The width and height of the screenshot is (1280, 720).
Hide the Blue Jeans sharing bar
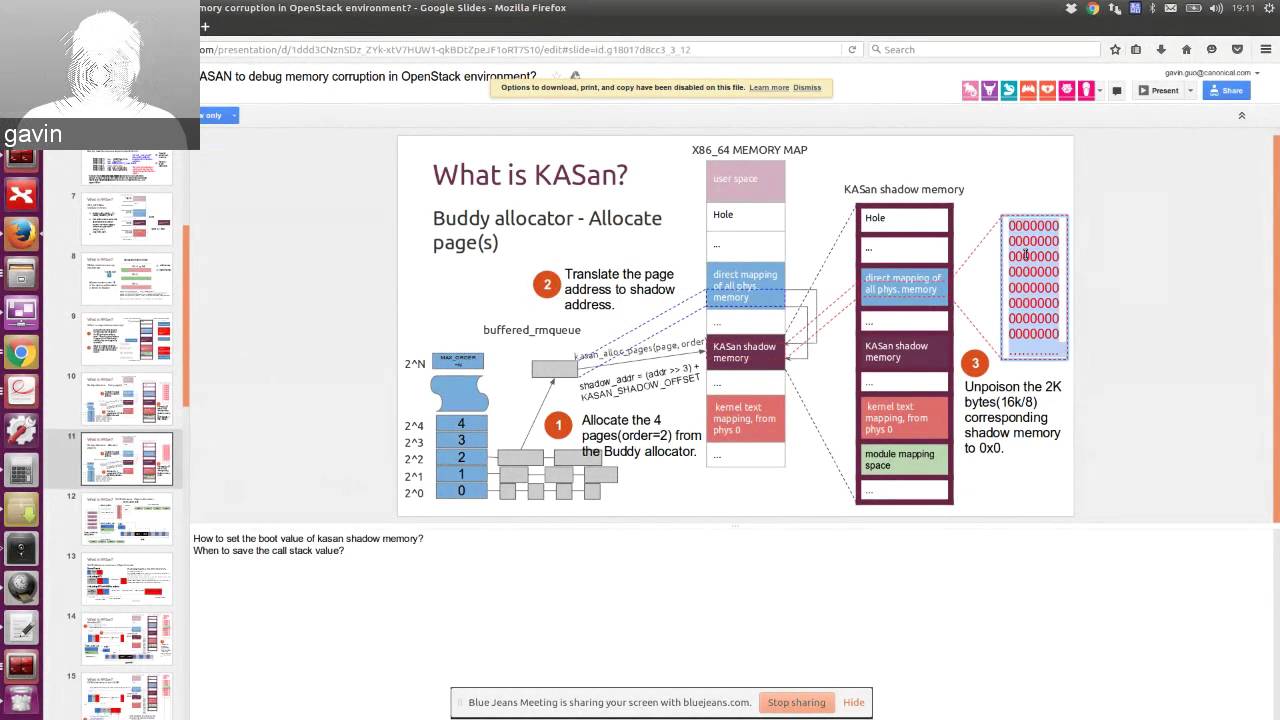(x=853, y=702)
